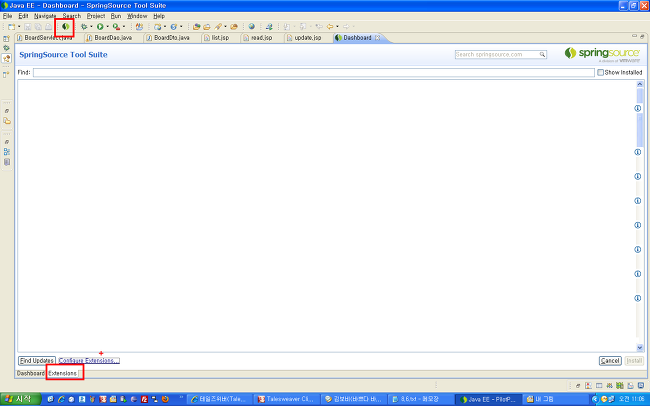Click the Open Web Browser globe icon
The image size is (650, 406).
pyautogui.click(x=252, y=27)
